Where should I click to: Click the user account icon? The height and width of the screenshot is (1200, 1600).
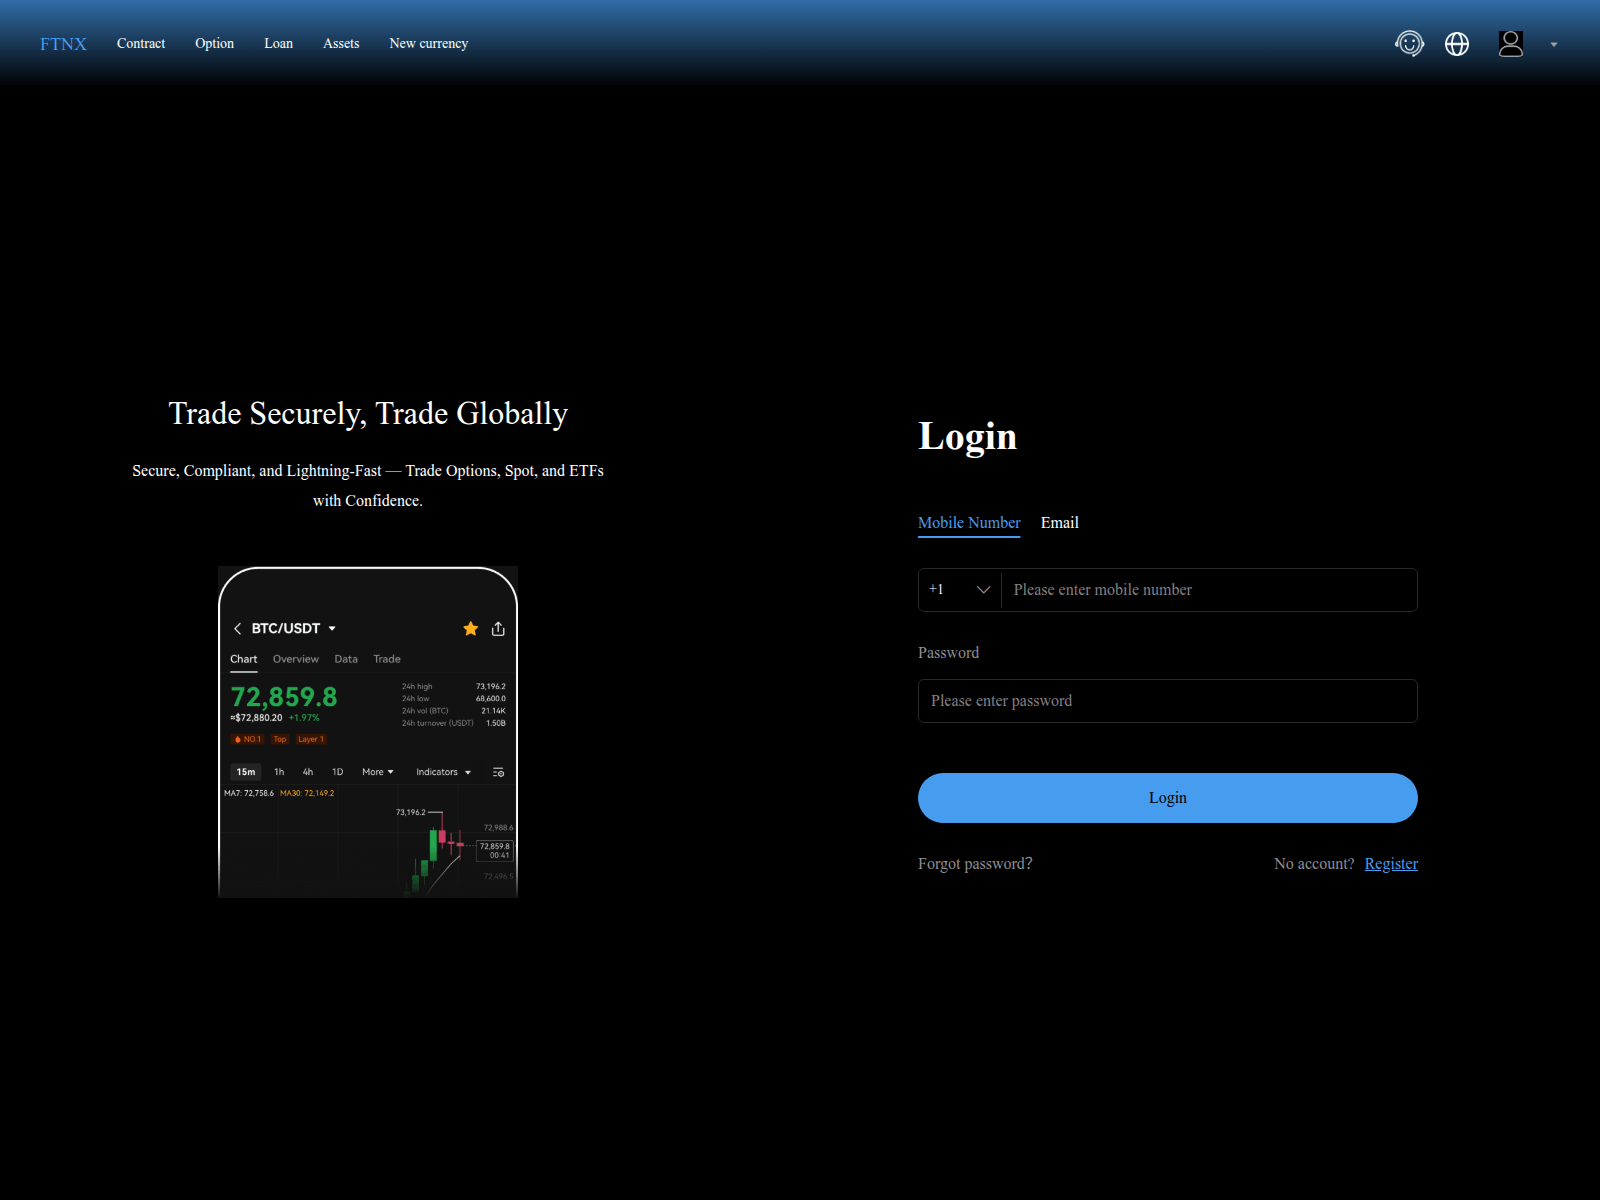click(1511, 43)
